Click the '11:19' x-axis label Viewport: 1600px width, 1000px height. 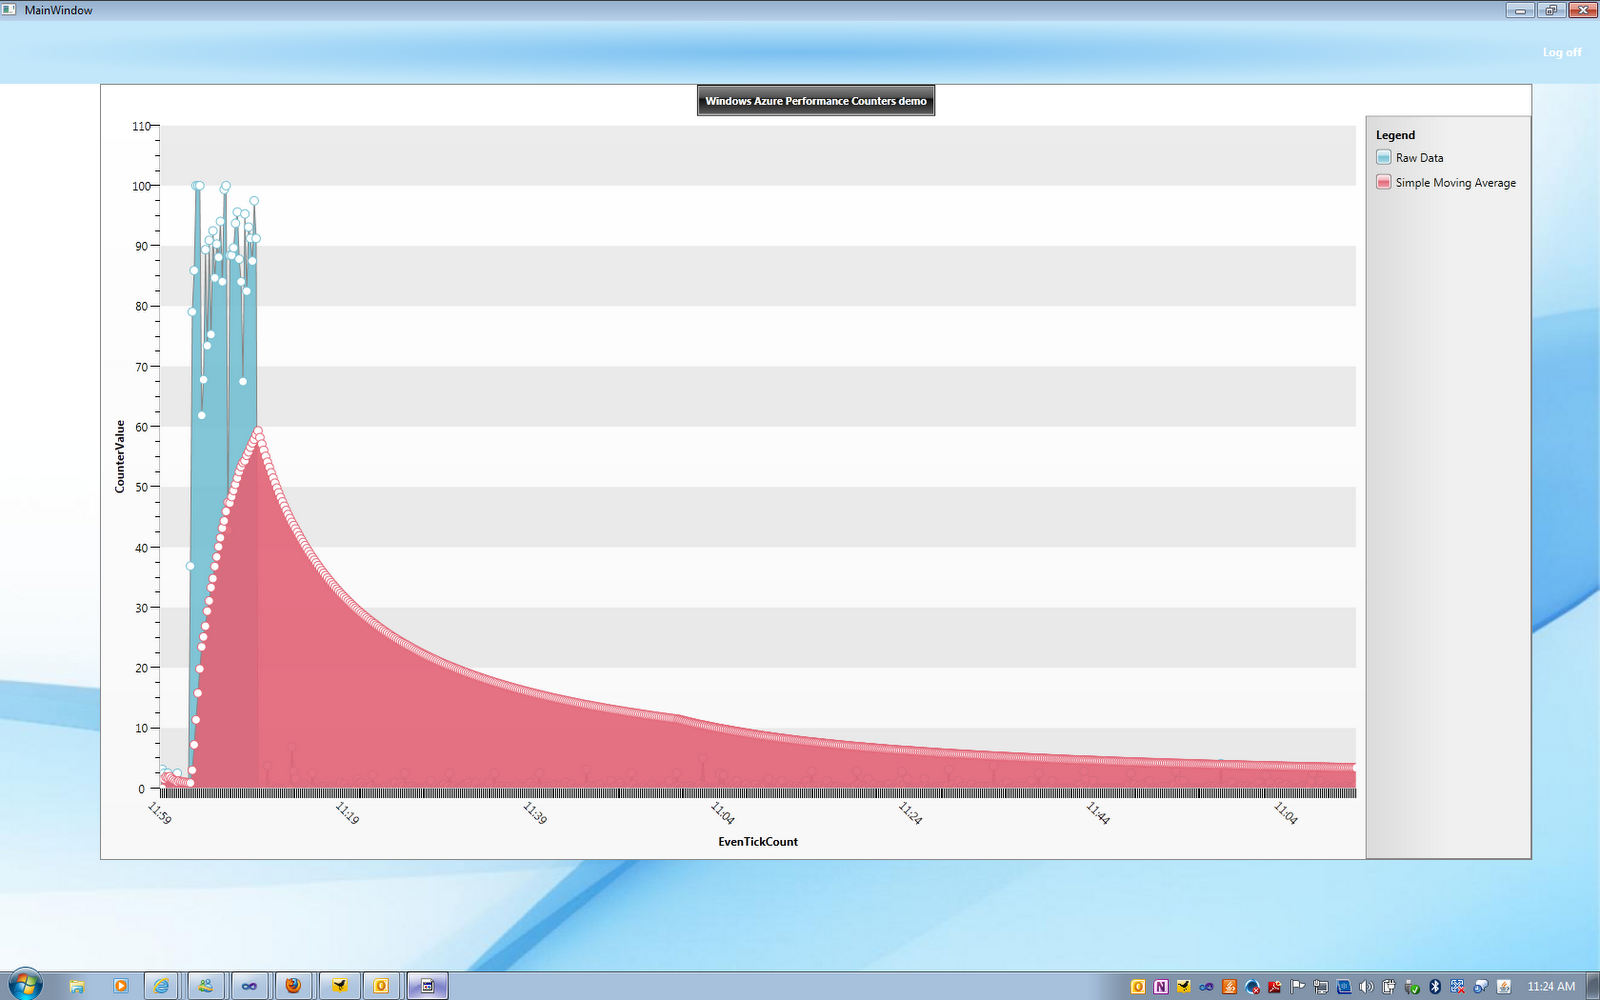(x=347, y=813)
